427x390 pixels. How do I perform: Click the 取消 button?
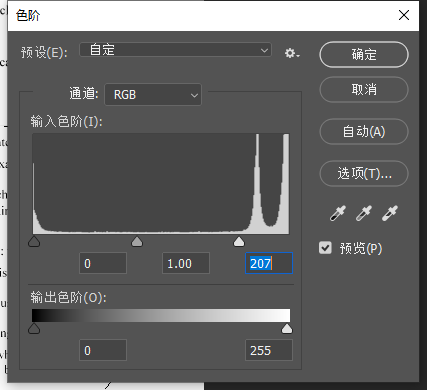364,89
